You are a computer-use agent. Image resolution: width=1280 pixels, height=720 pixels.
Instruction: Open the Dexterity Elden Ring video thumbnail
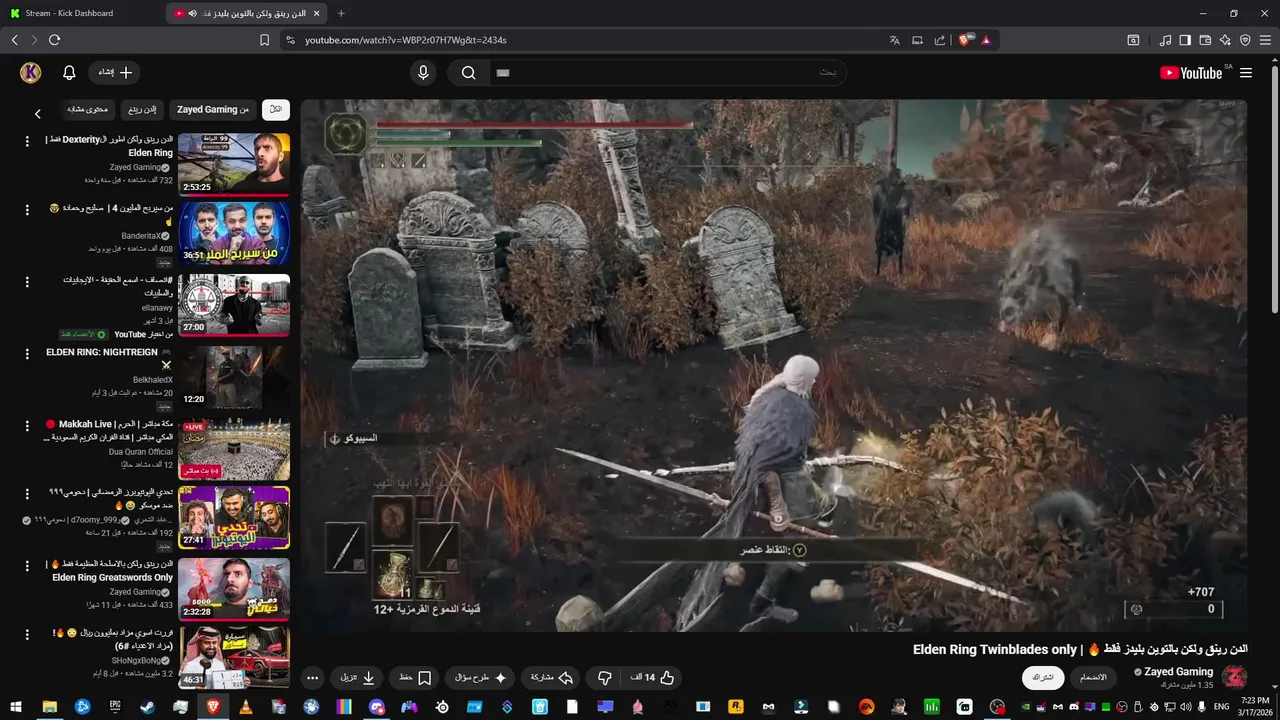pyautogui.click(x=234, y=164)
